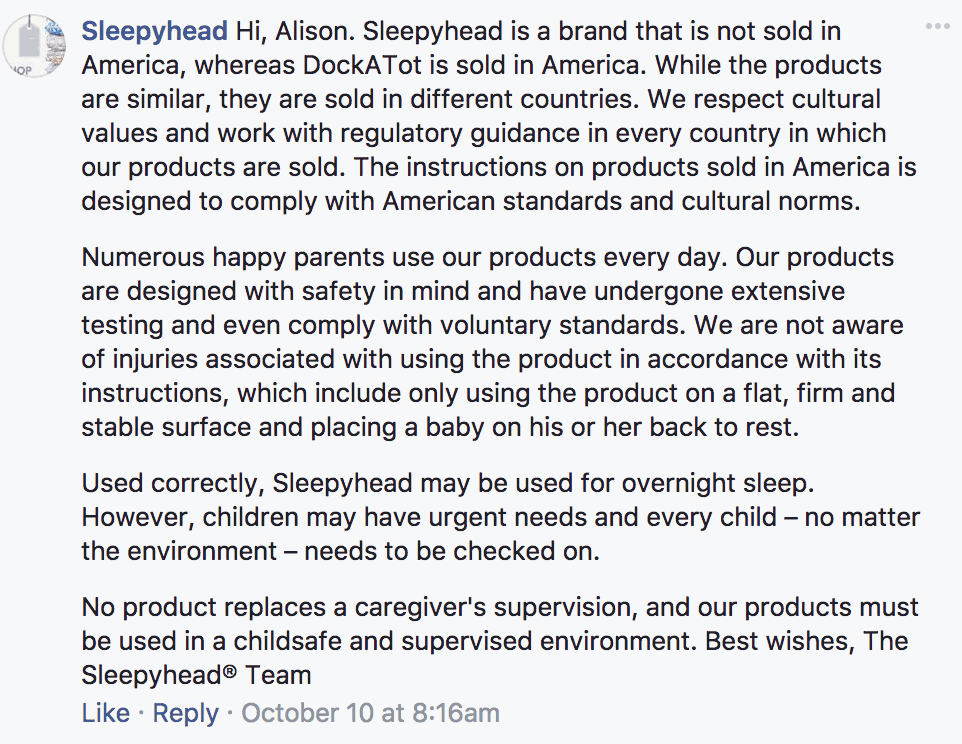Screen dimensions: 962x744
Task: Open the October 10 at 8:16am timestamp
Action: (370, 713)
